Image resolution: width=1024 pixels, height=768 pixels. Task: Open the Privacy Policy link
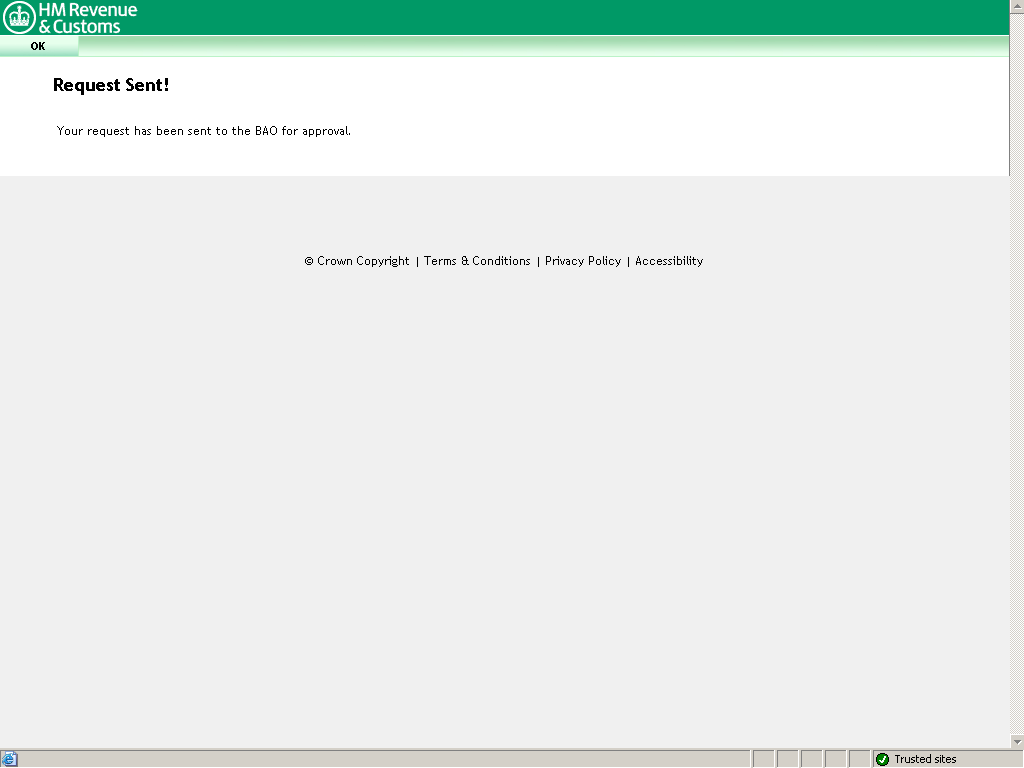[x=583, y=261]
